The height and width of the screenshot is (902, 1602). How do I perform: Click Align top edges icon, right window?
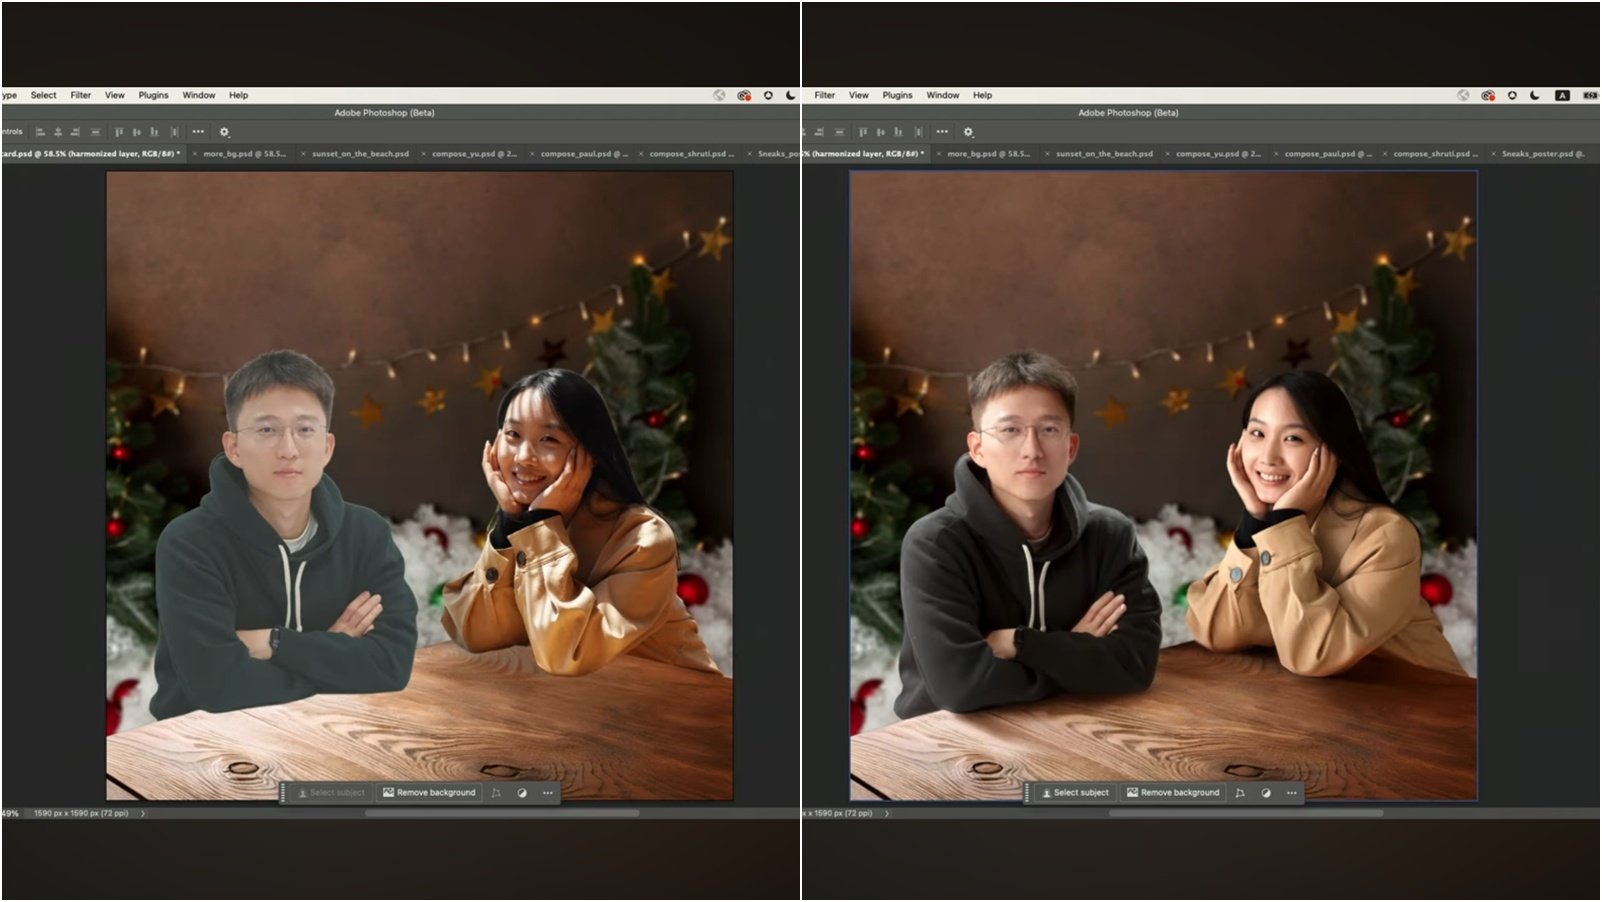click(x=863, y=131)
